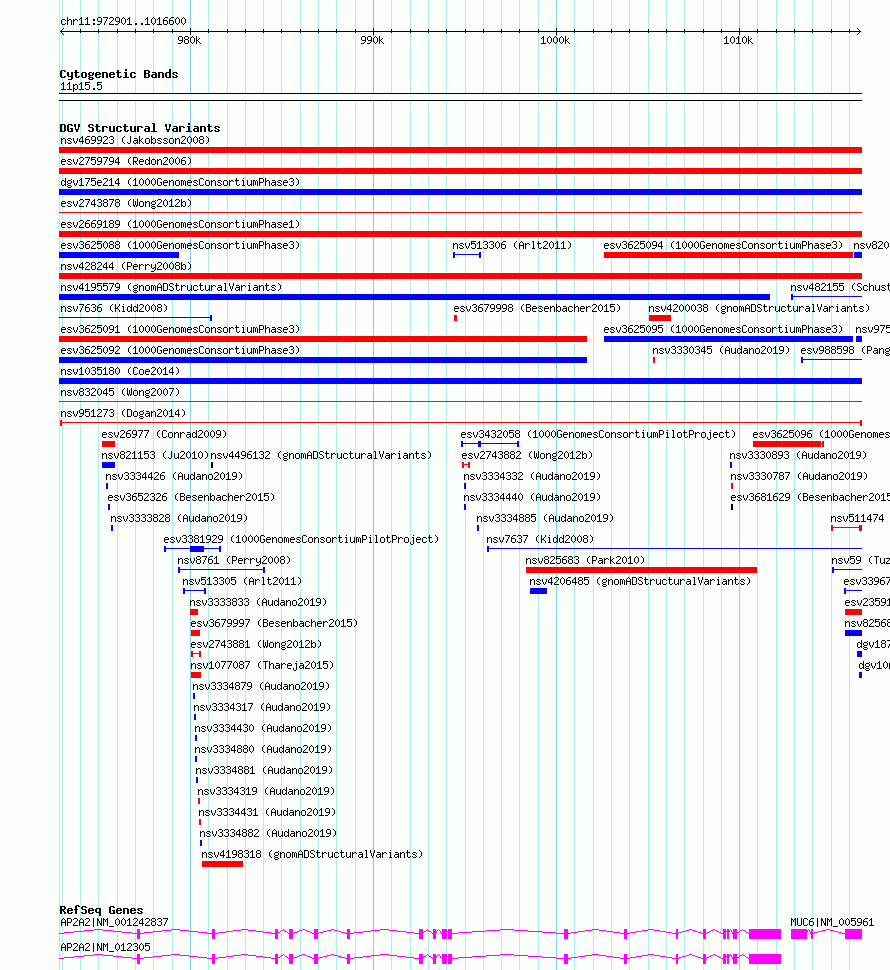Select esv3432058 (1000GenomesConsortiumPilotProject) label
This screenshot has width=890, height=970.
coord(598,435)
